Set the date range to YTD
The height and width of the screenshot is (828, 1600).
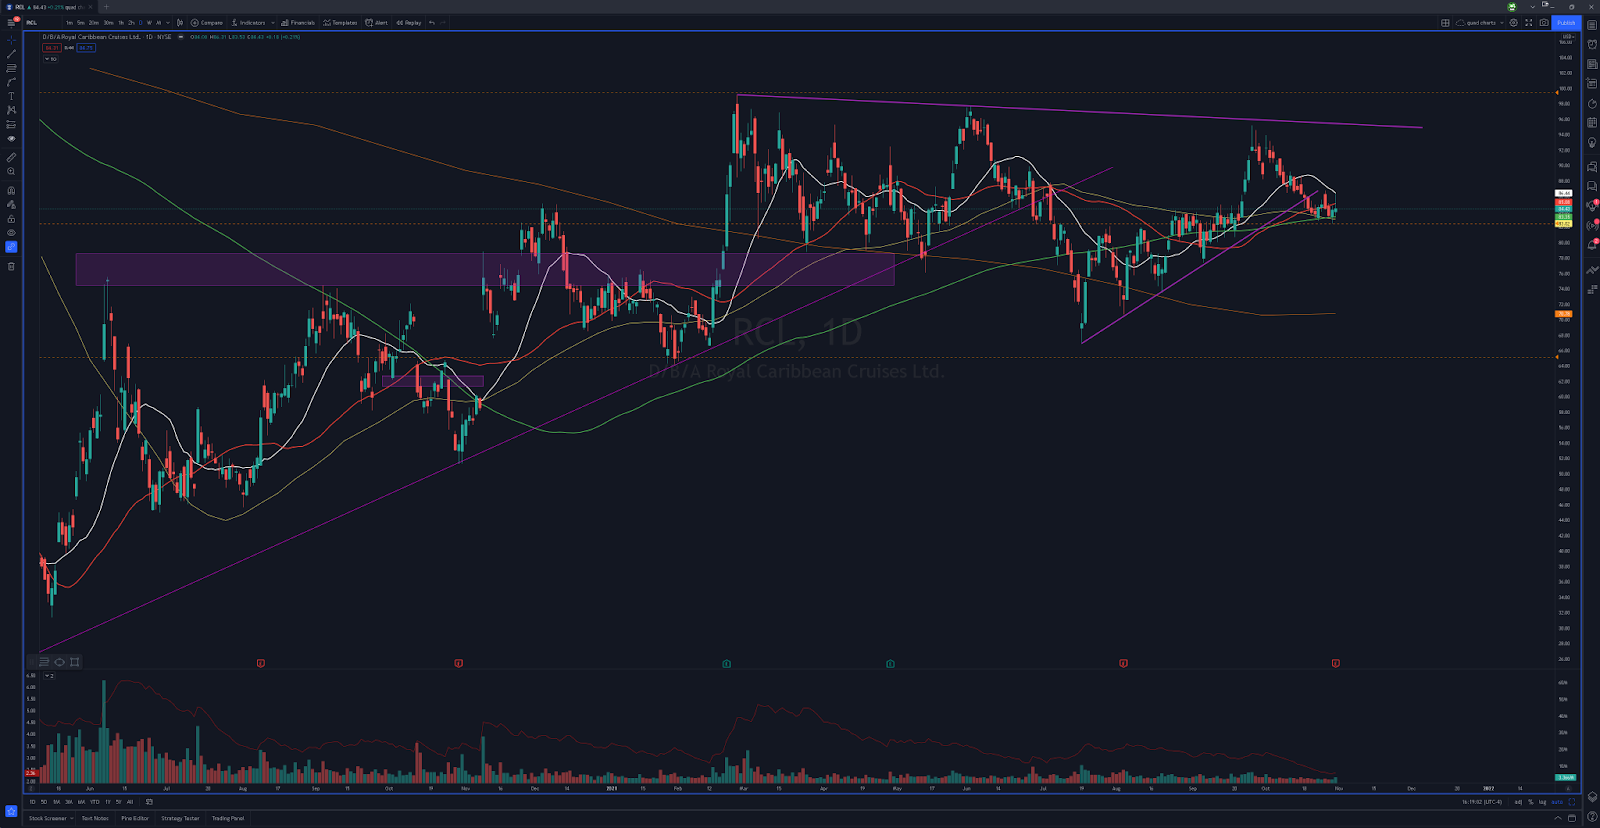(94, 802)
